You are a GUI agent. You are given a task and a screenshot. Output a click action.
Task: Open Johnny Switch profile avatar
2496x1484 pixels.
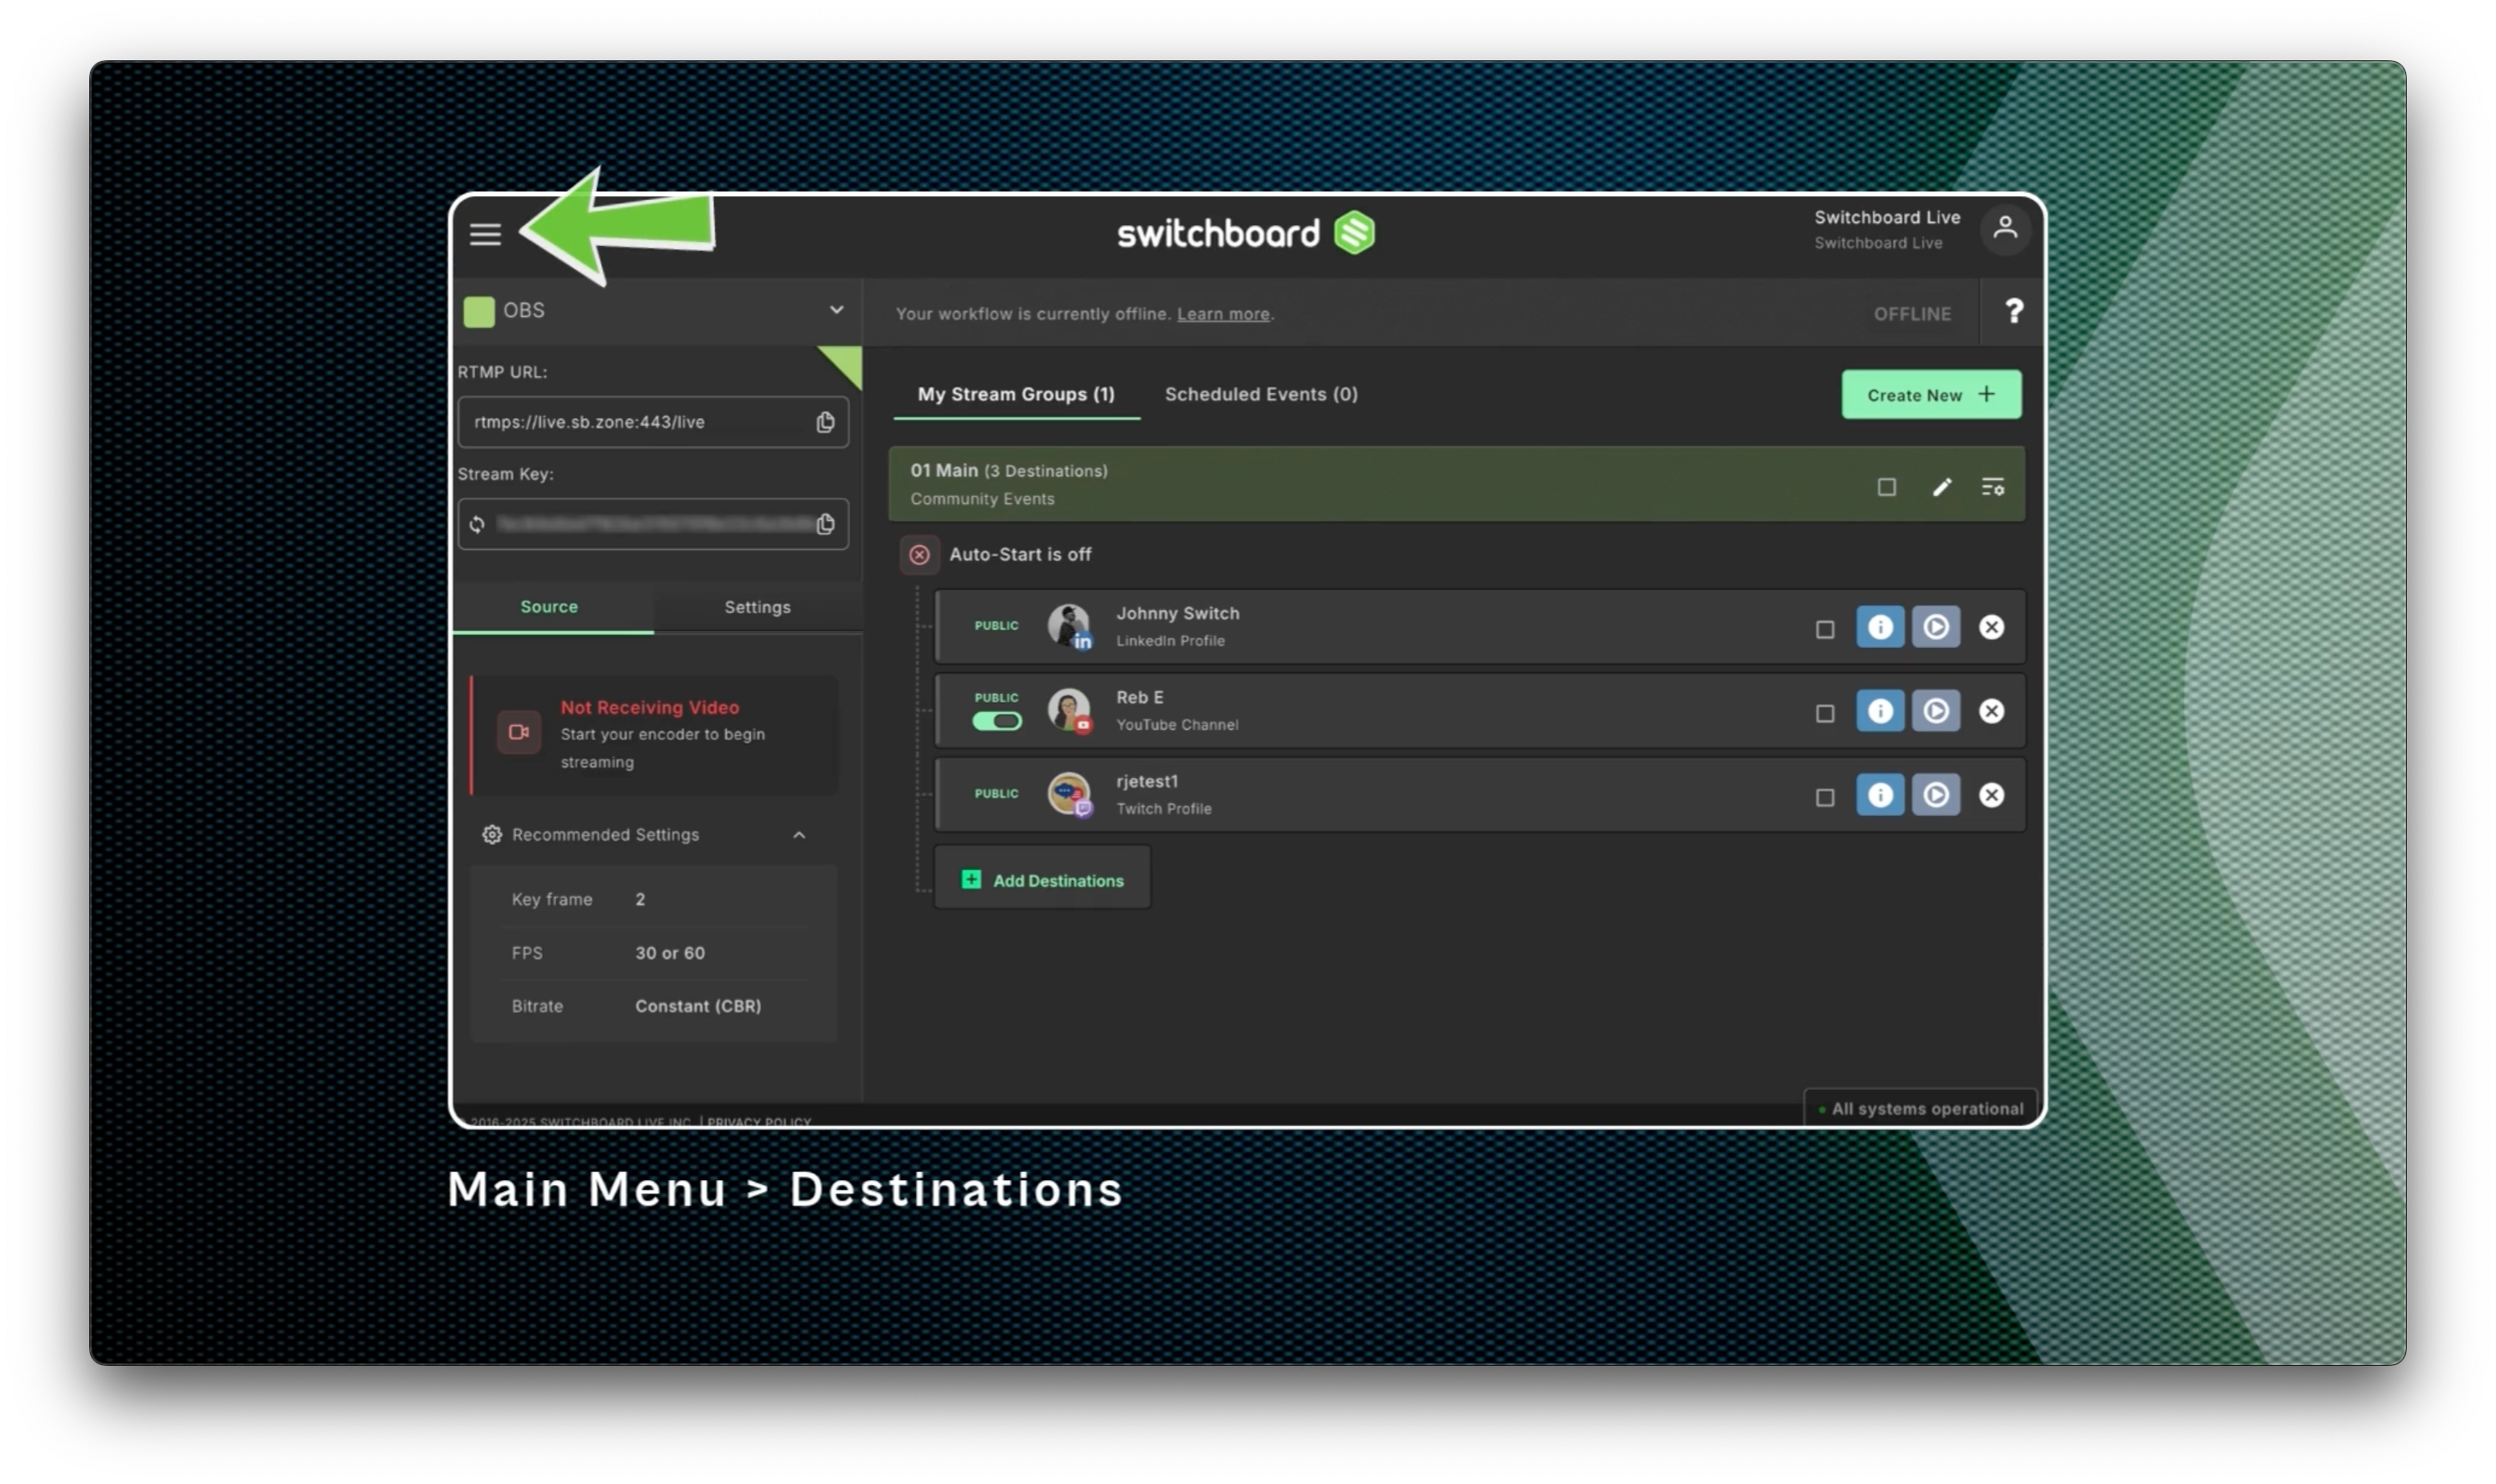1068,627
